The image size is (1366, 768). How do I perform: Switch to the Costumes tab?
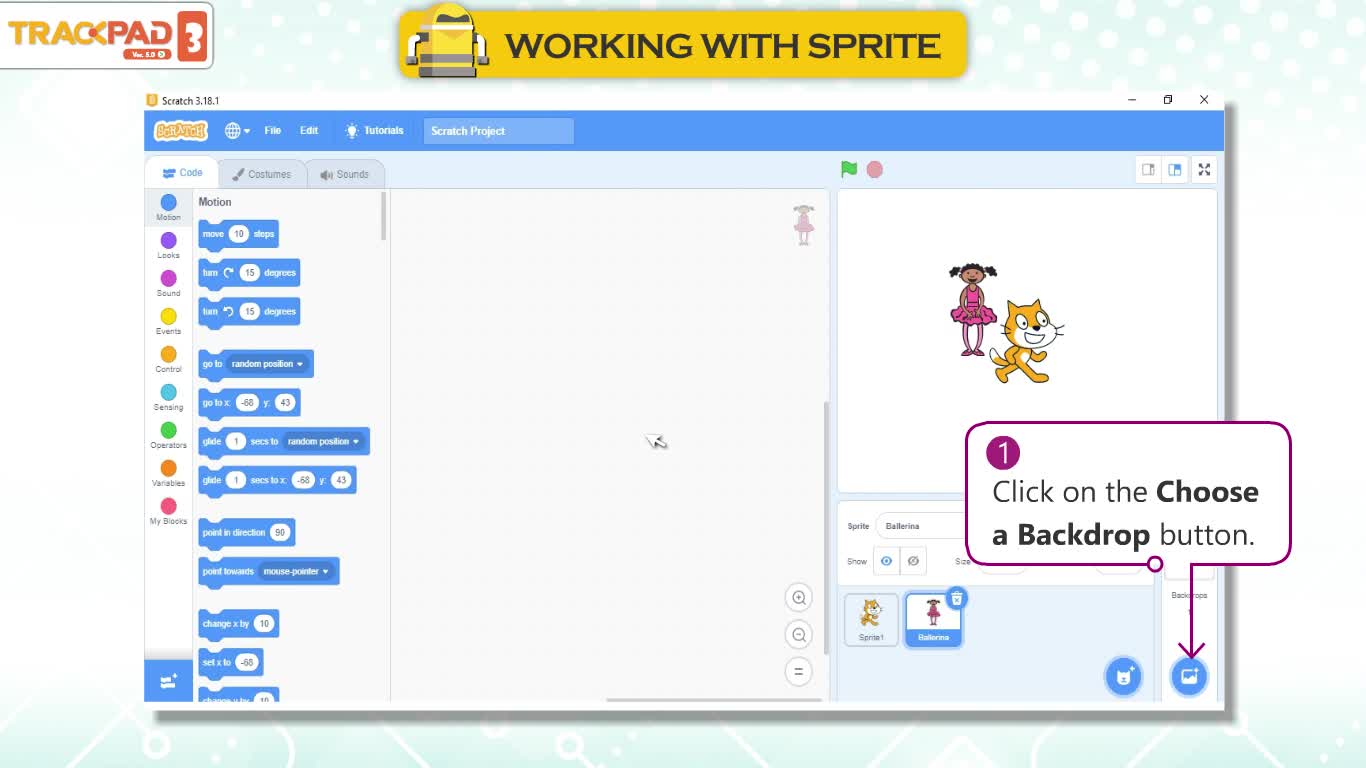point(261,174)
